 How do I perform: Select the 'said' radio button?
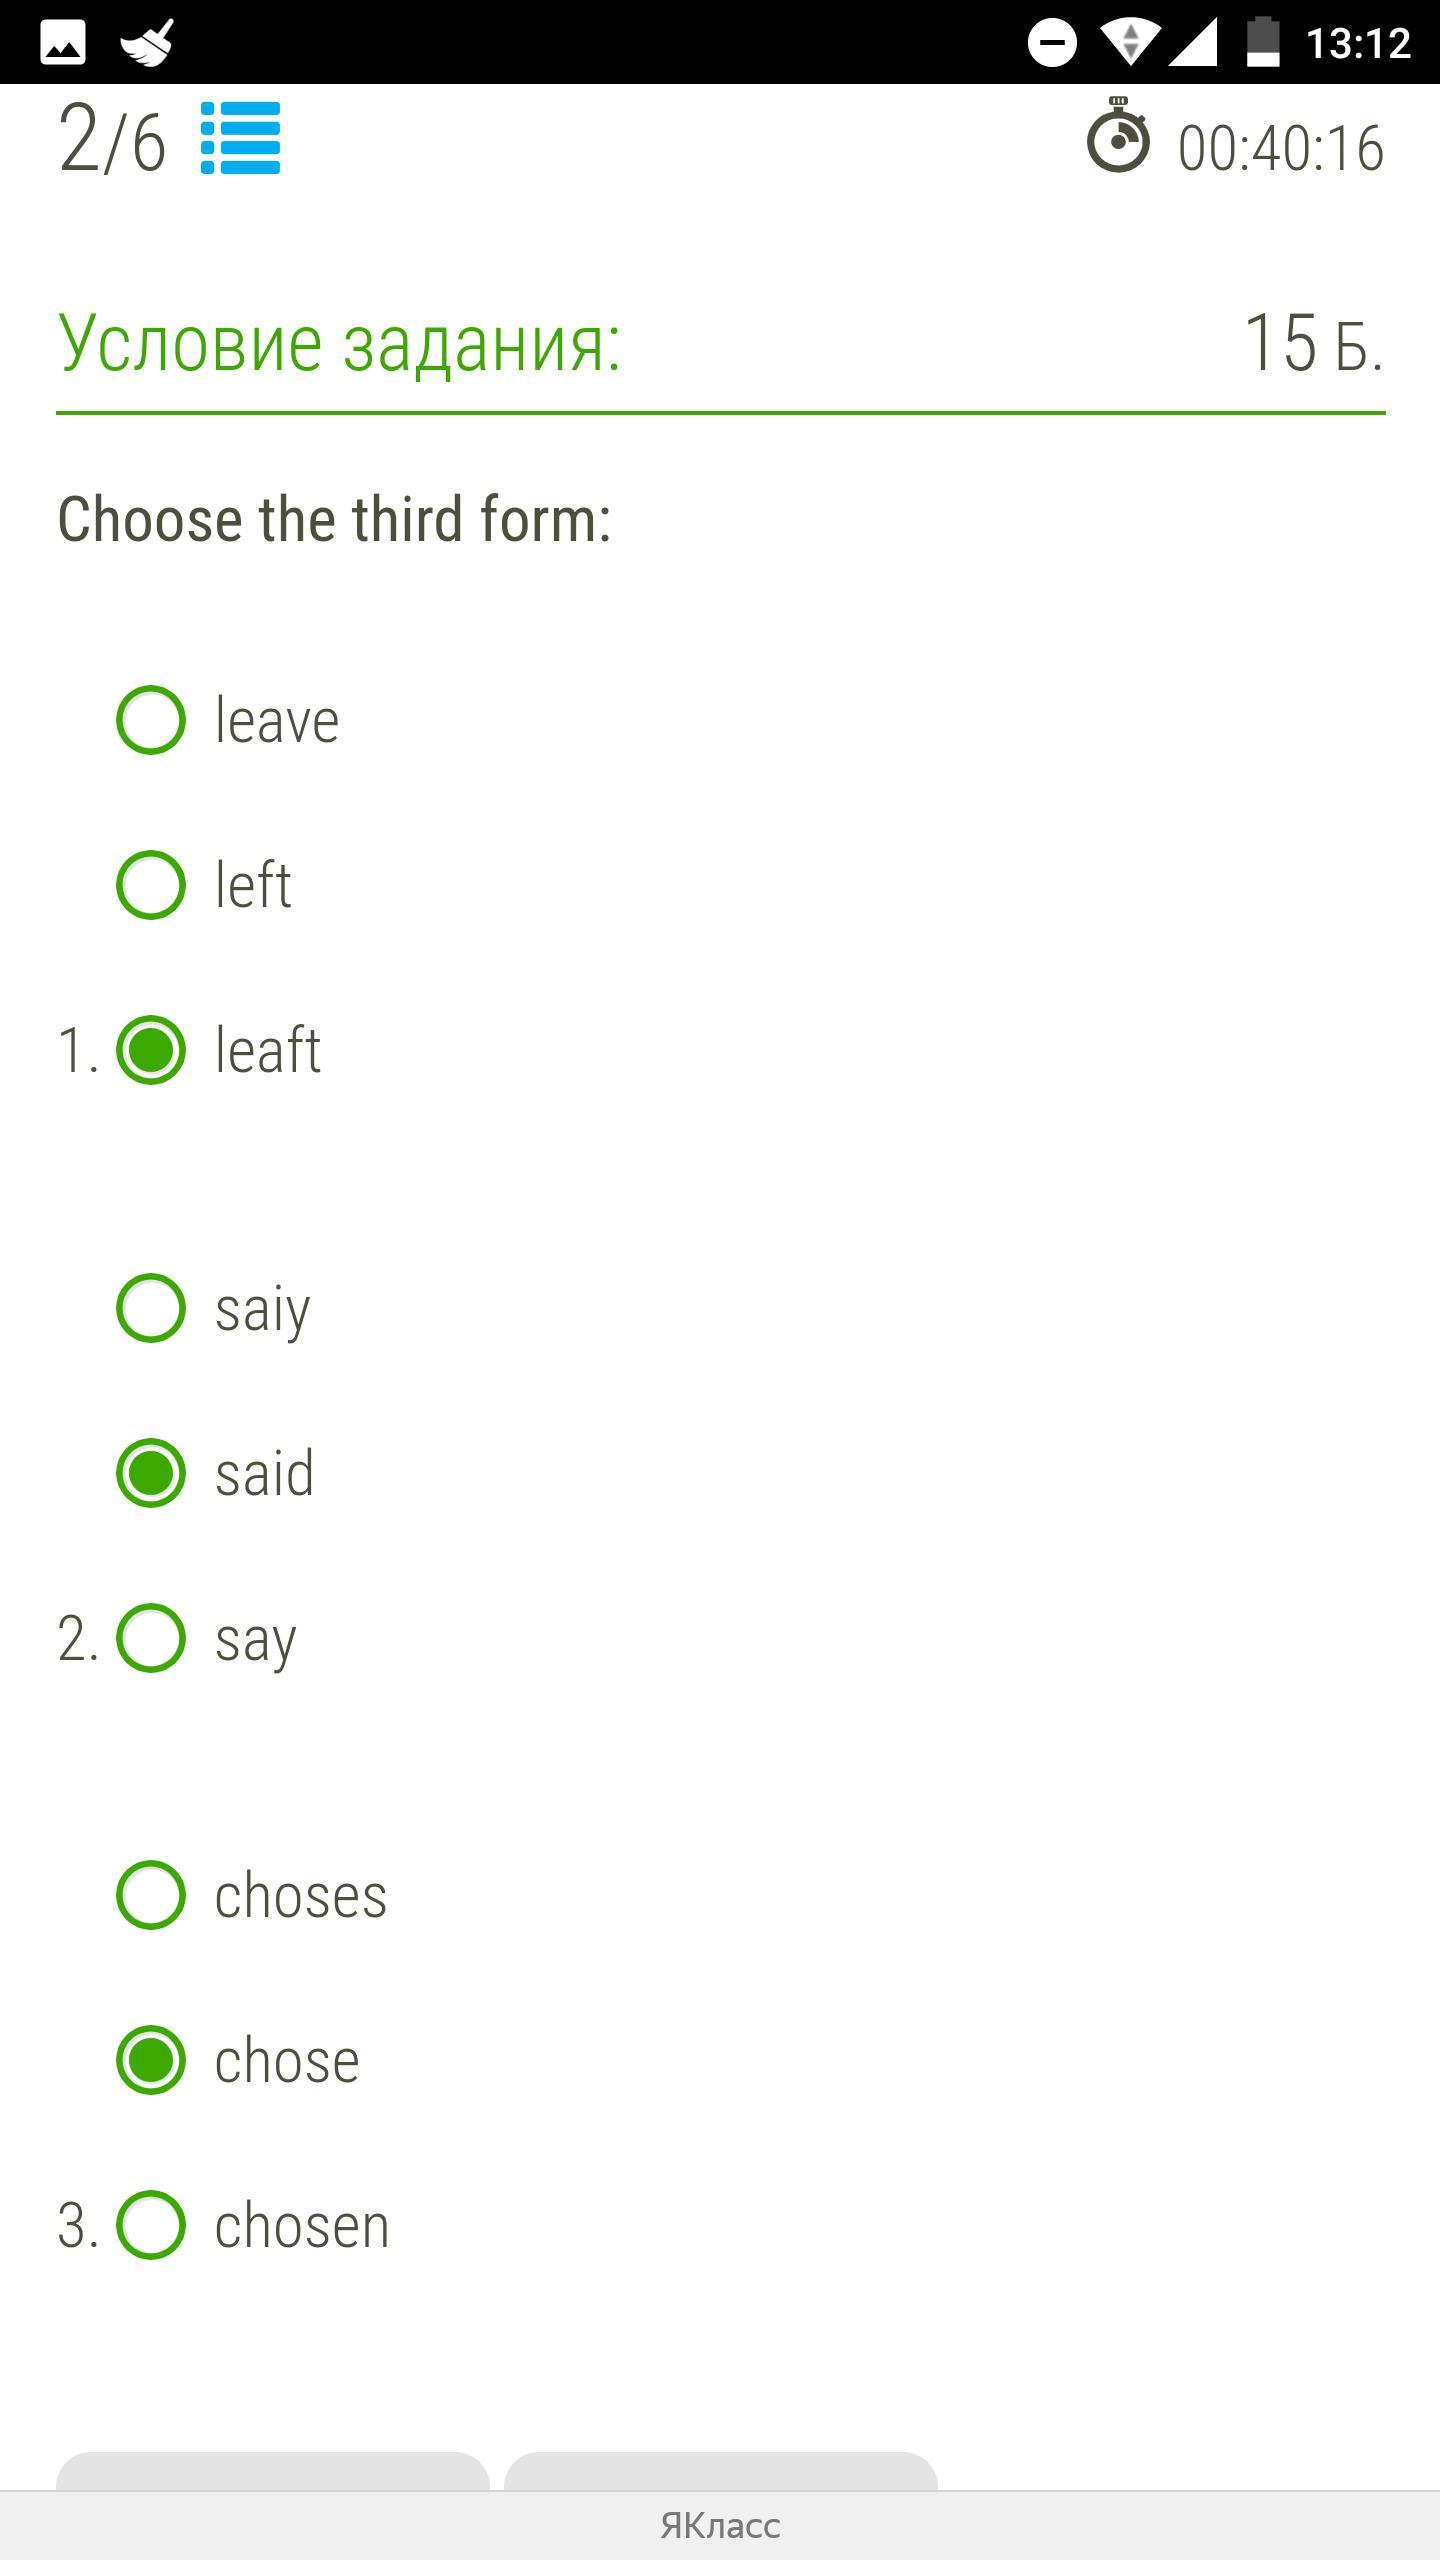point(151,1473)
